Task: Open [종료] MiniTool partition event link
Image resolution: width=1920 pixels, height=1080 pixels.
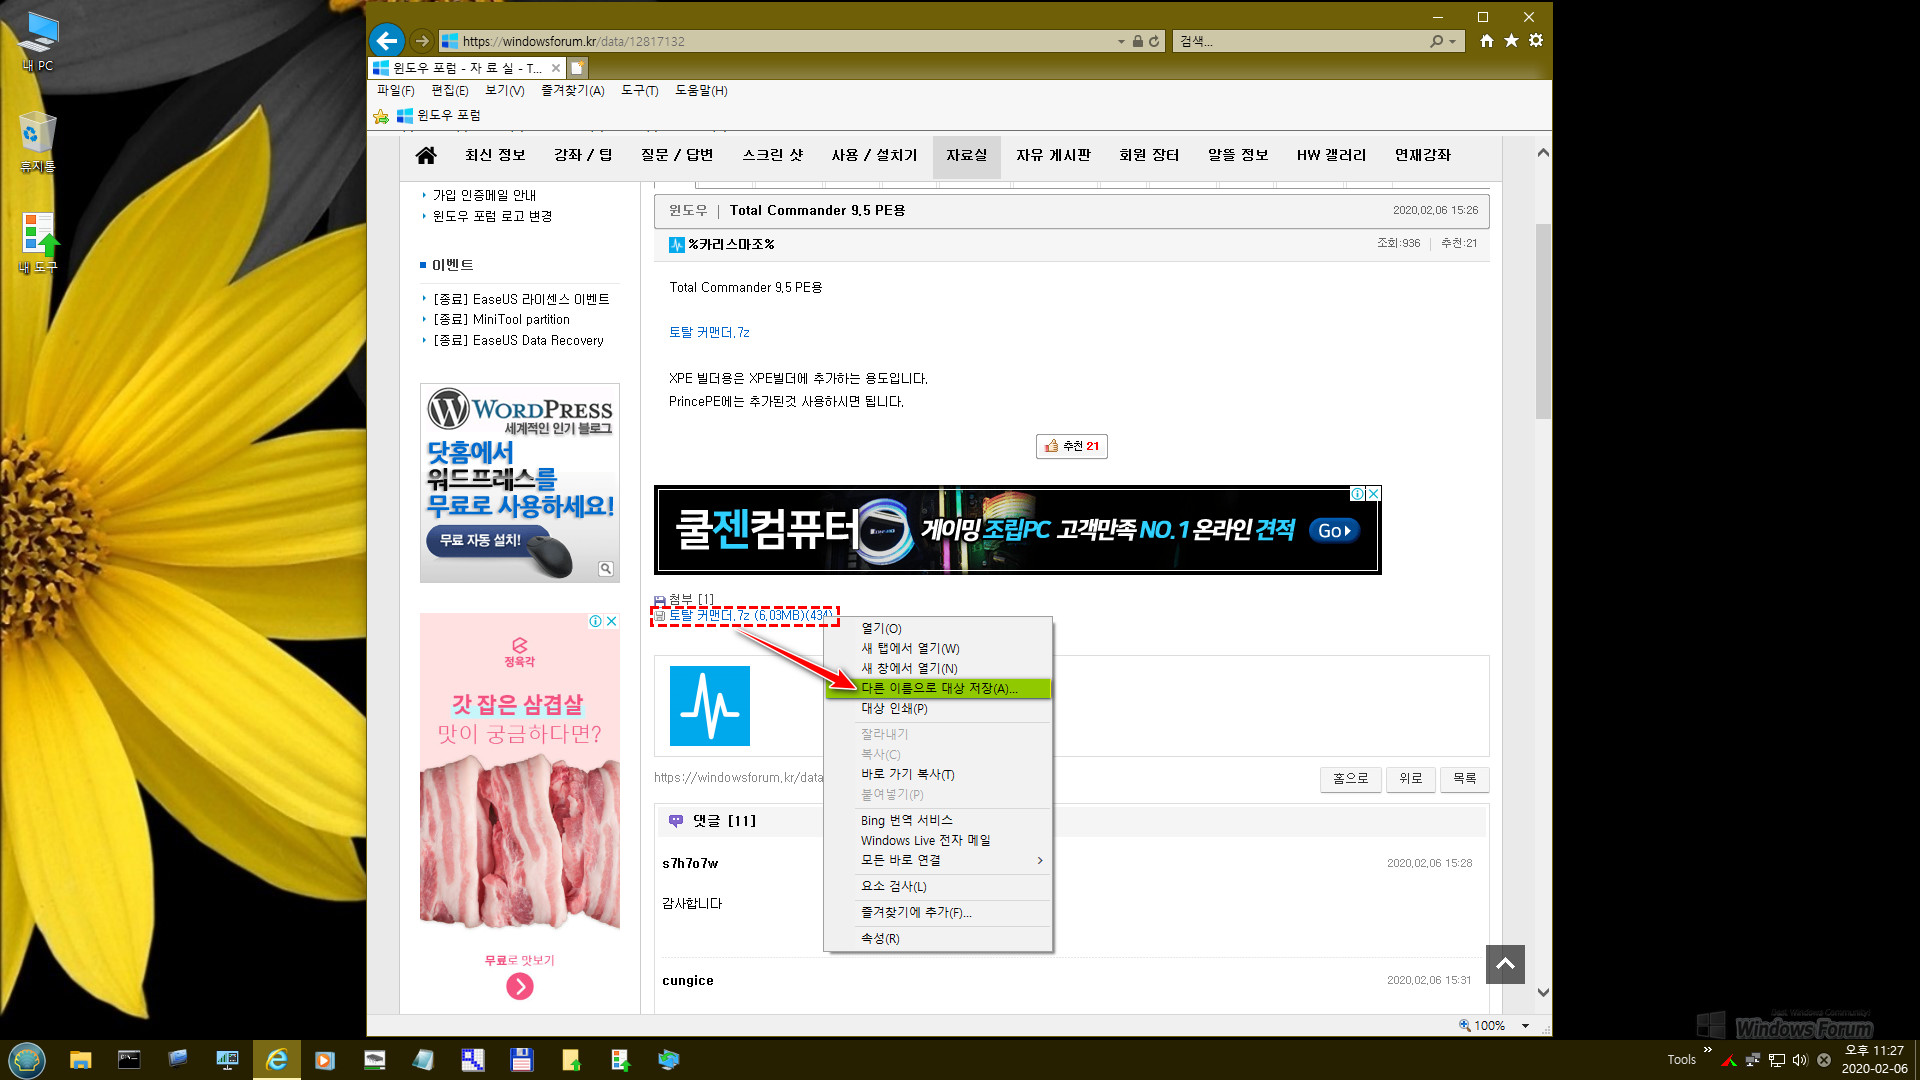Action: (x=501, y=319)
